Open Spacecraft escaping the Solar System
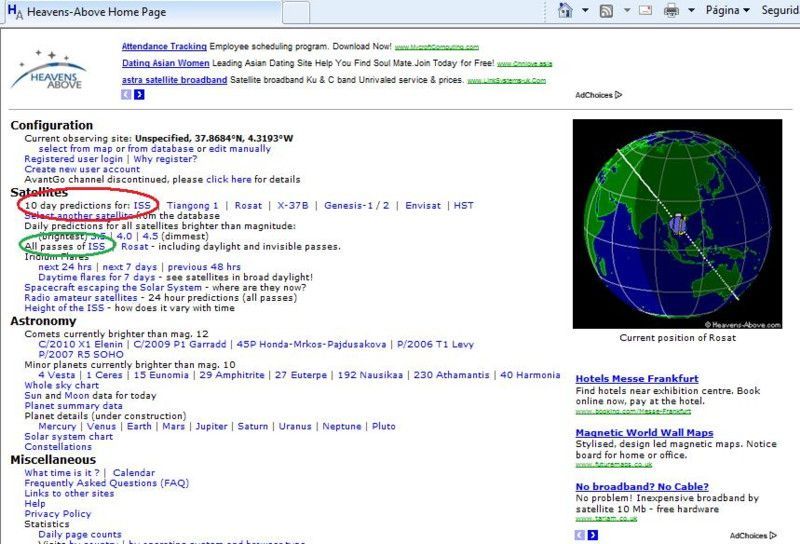This screenshot has height=544, width=800. 113,287
